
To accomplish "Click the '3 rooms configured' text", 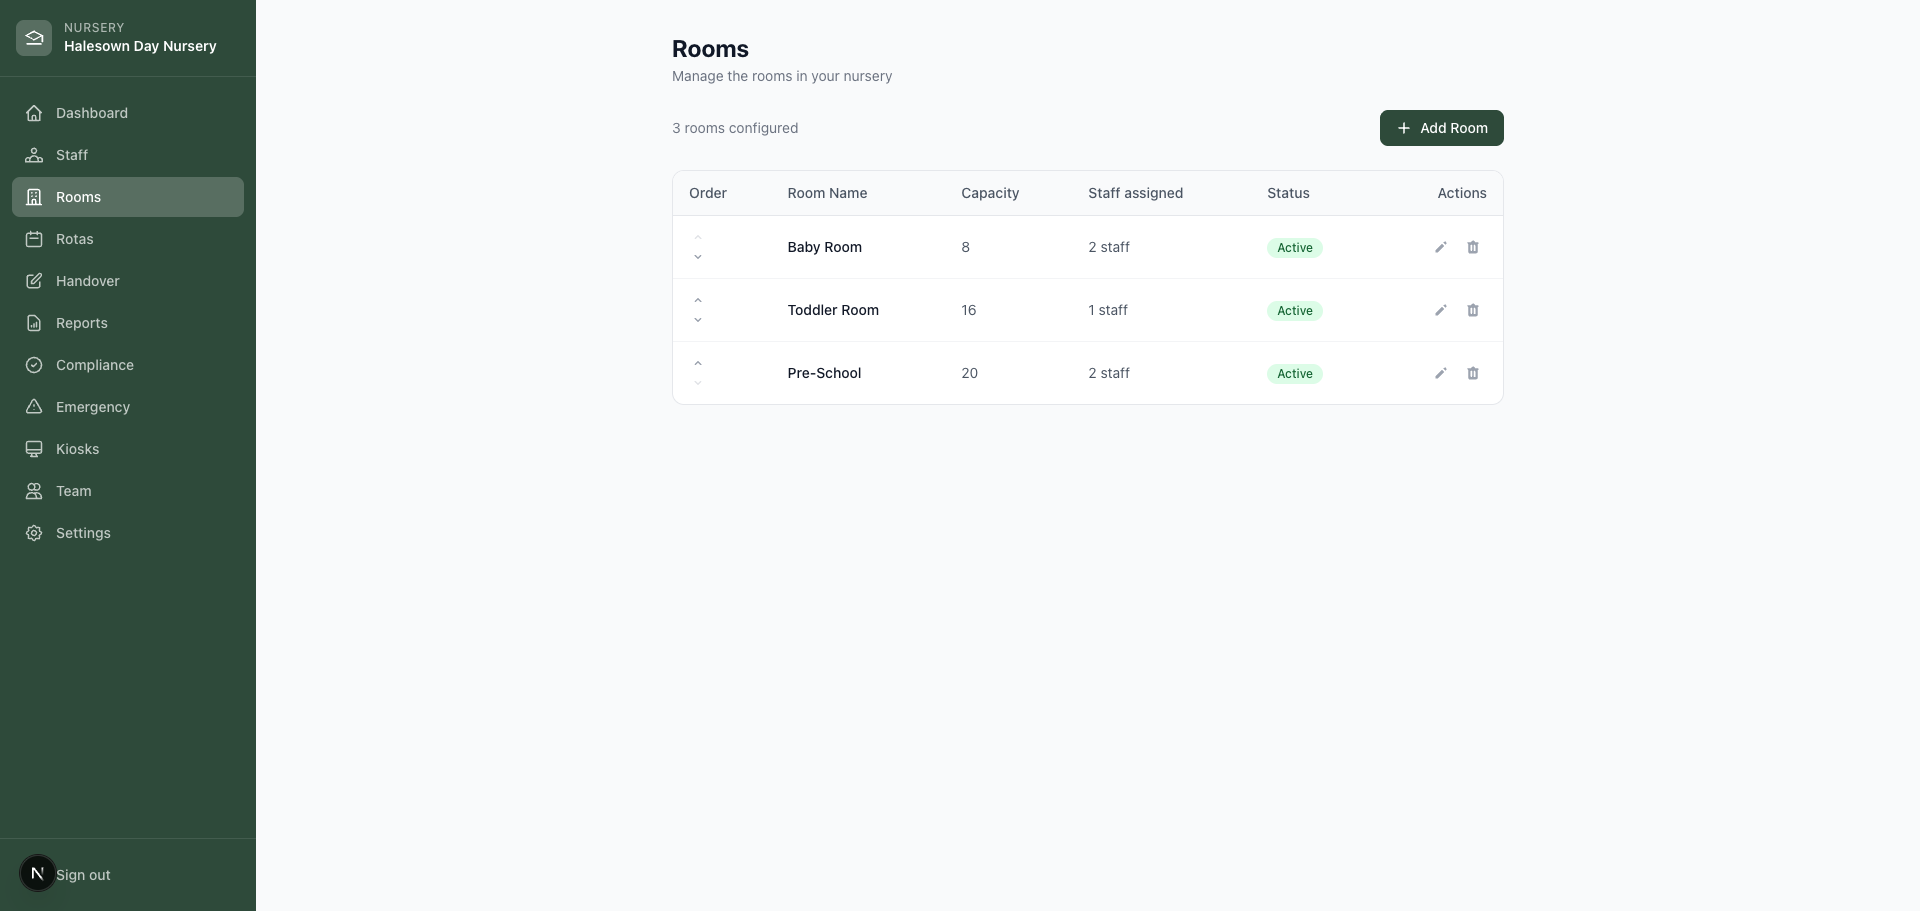I will pos(735,128).
